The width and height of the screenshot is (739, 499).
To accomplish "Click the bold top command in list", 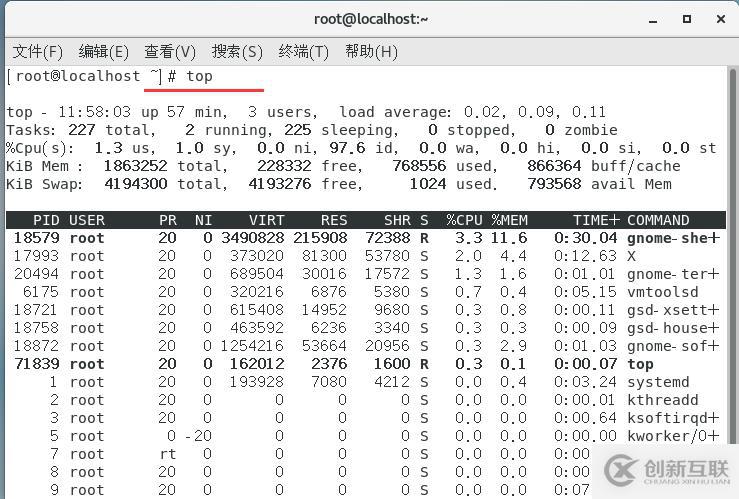I will coord(640,364).
